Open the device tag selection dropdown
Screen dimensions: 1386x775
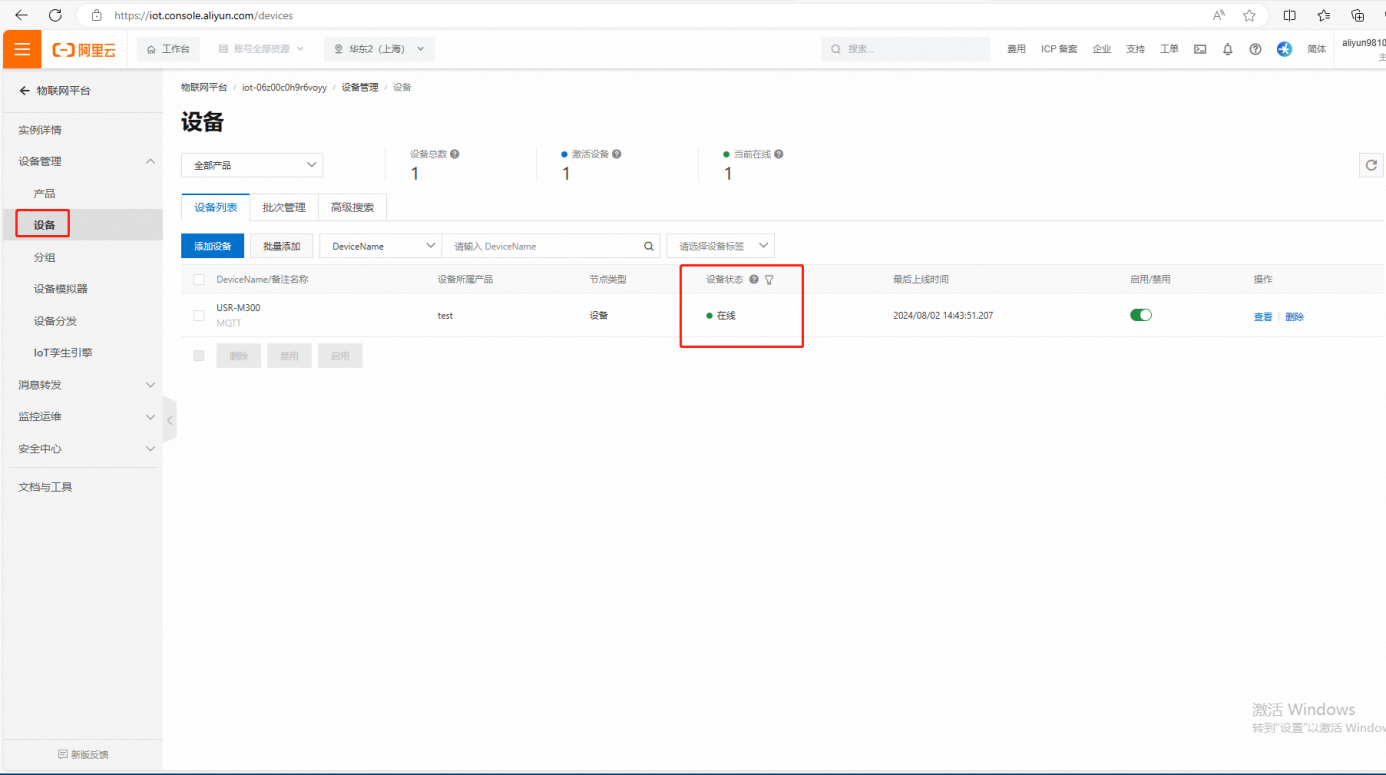720,246
